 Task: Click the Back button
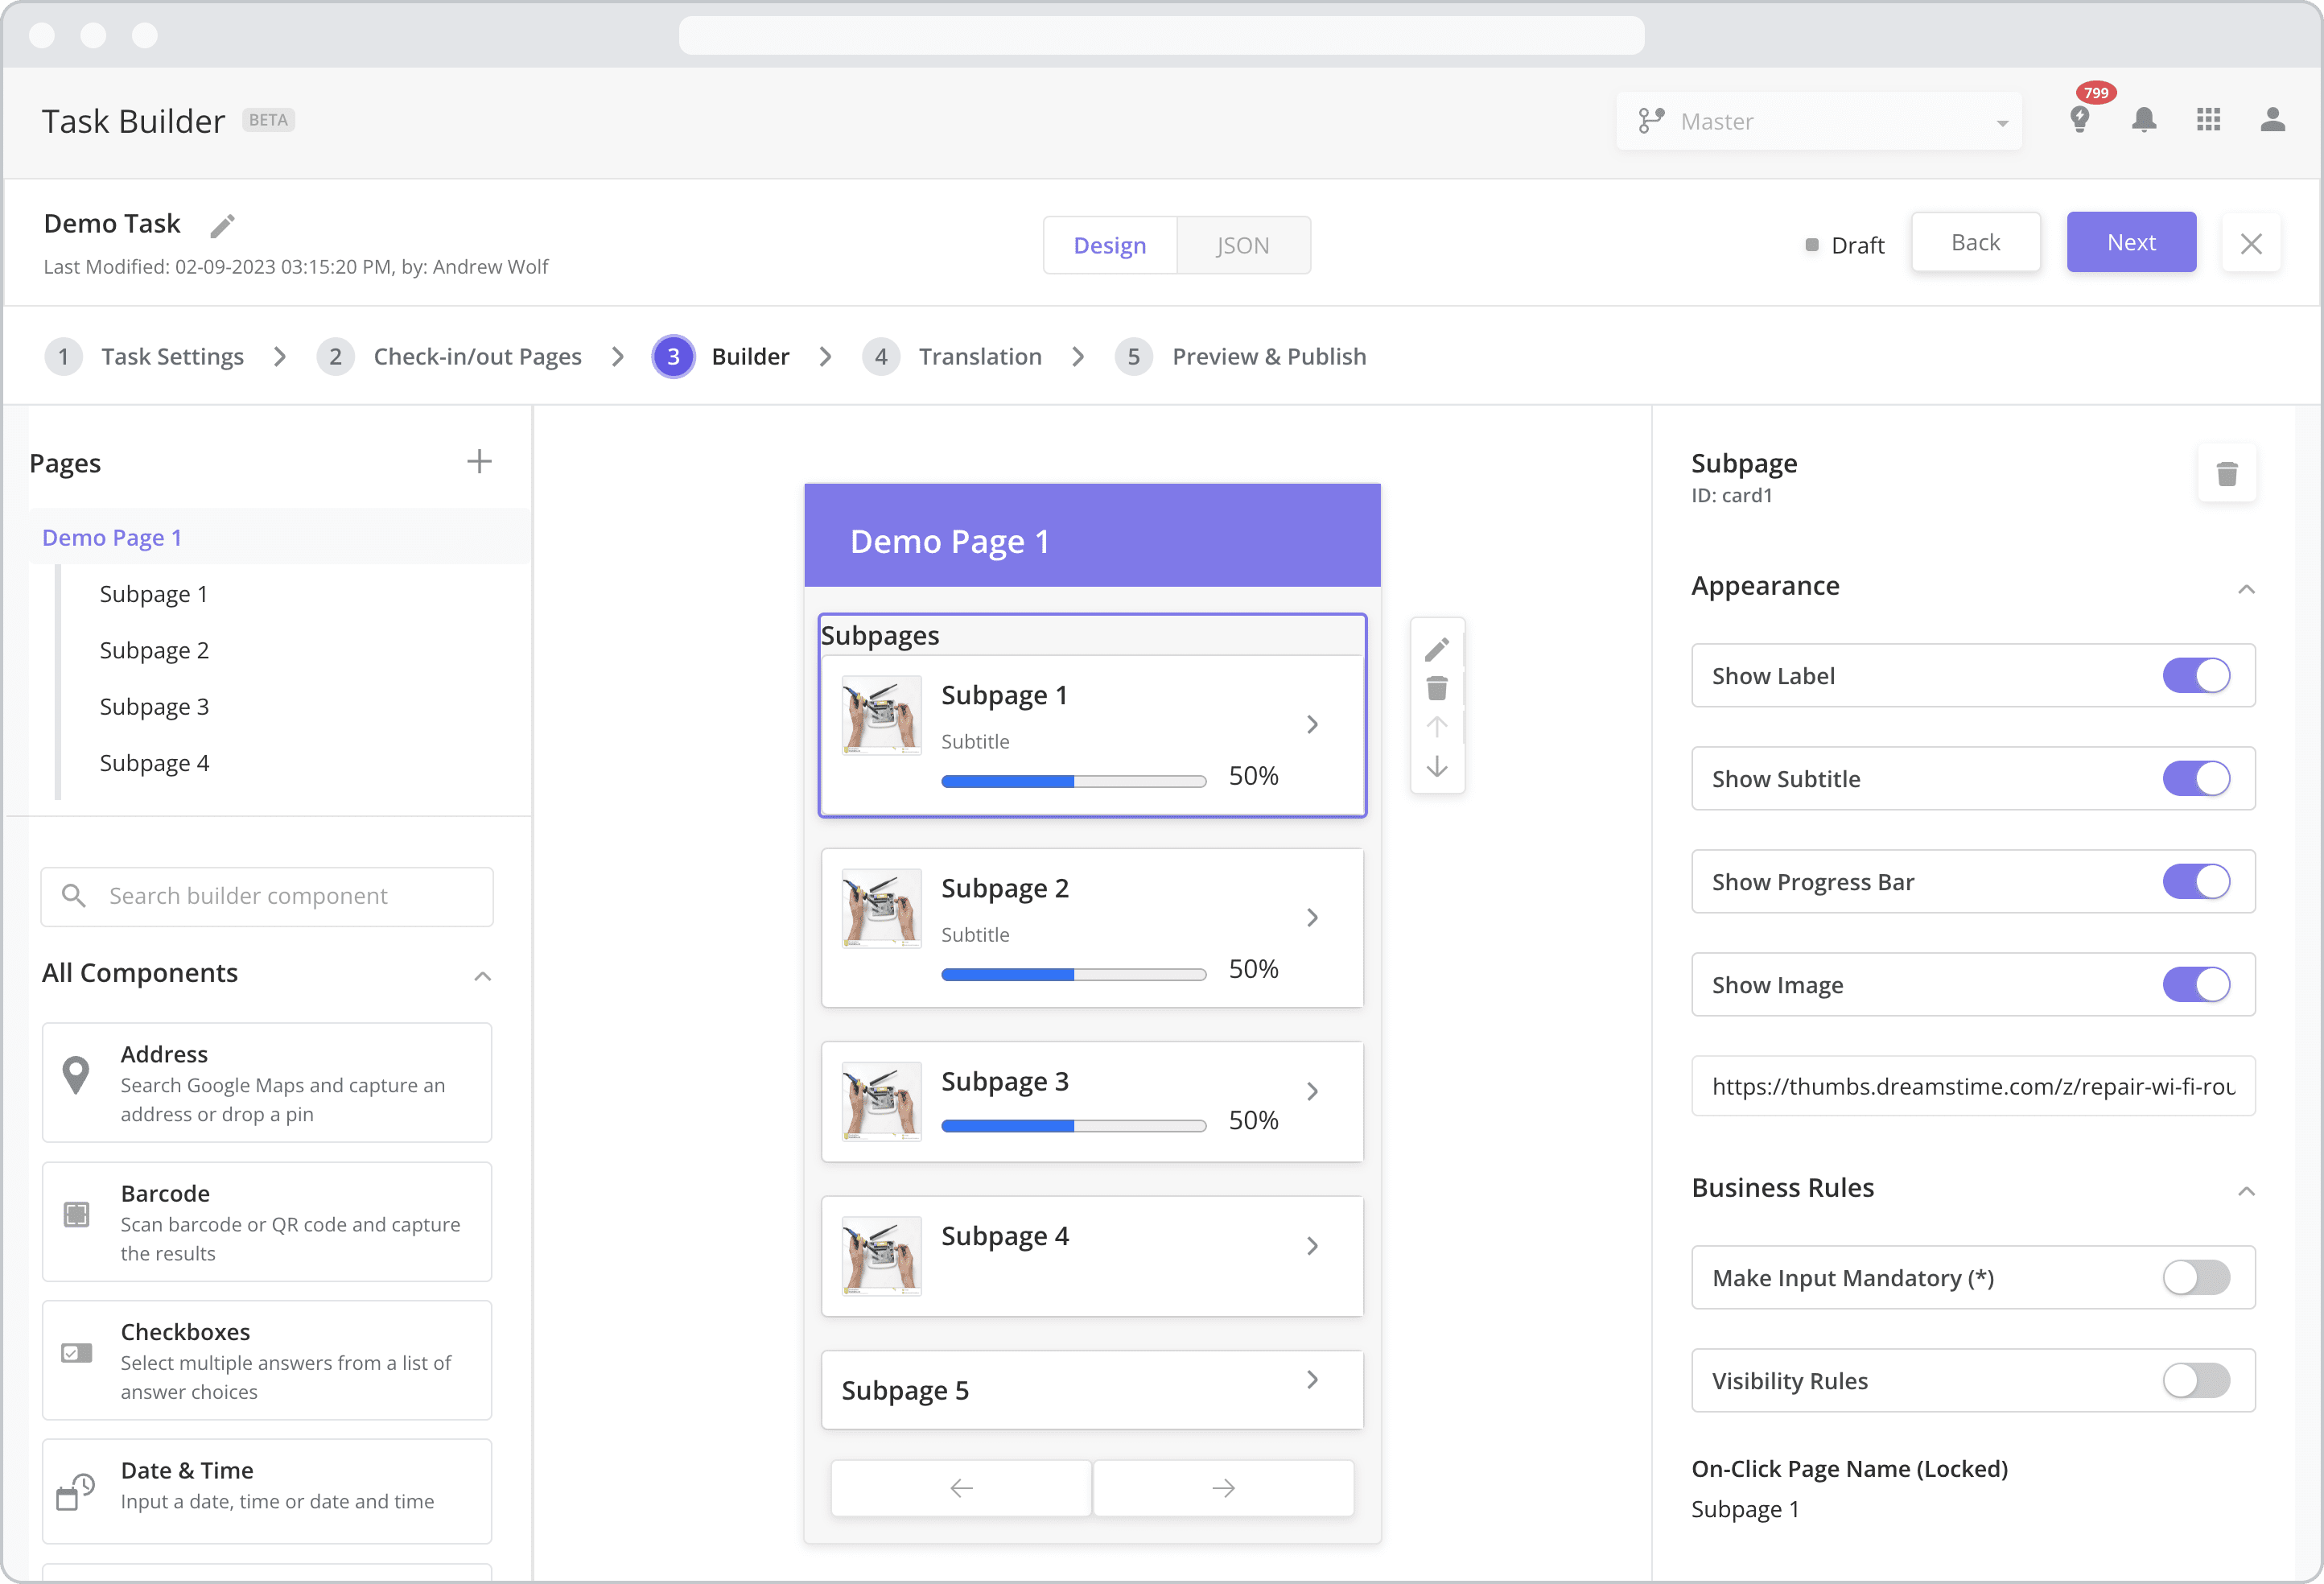click(1975, 242)
